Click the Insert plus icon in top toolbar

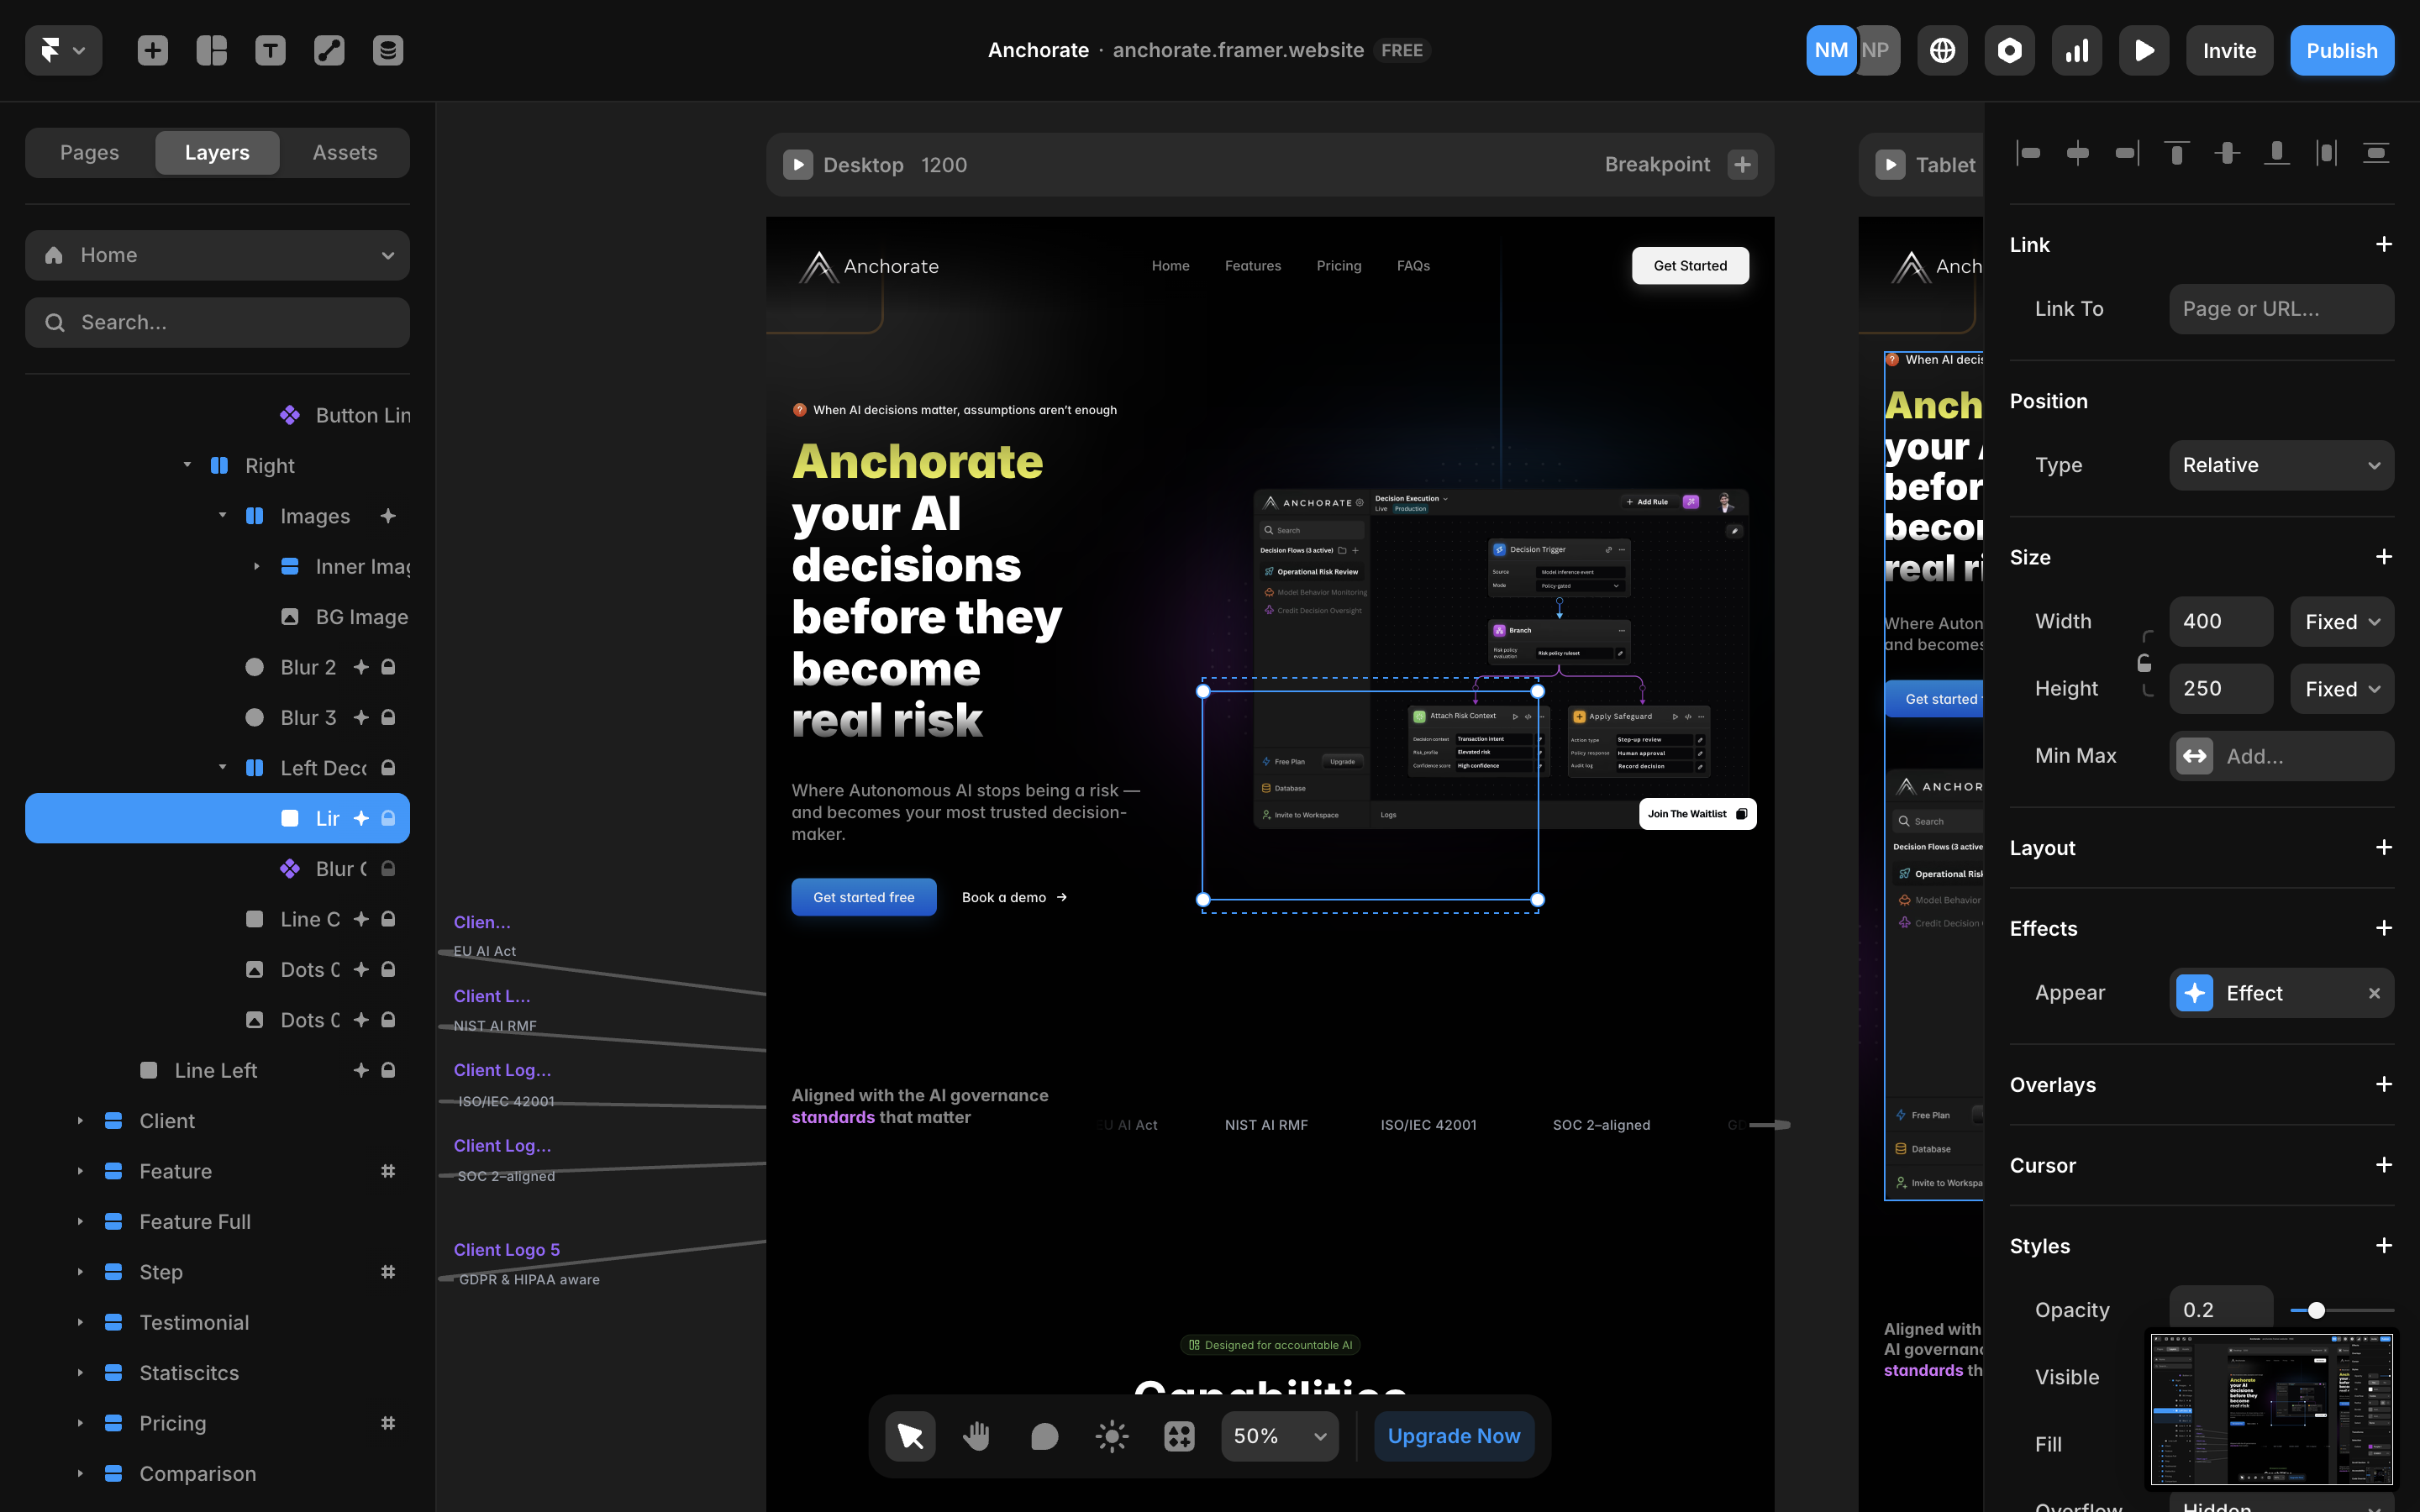152,50
